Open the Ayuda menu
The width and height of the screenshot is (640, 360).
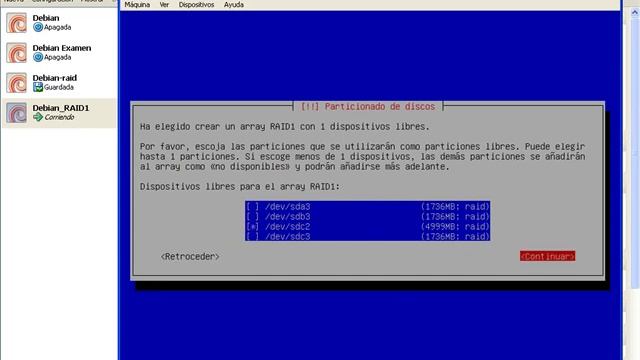pos(234,5)
